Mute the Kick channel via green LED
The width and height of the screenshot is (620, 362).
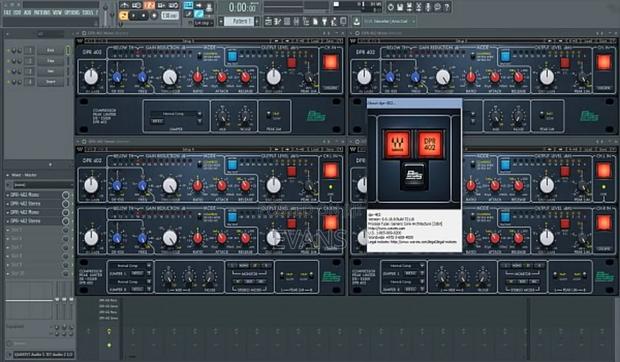[8, 51]
